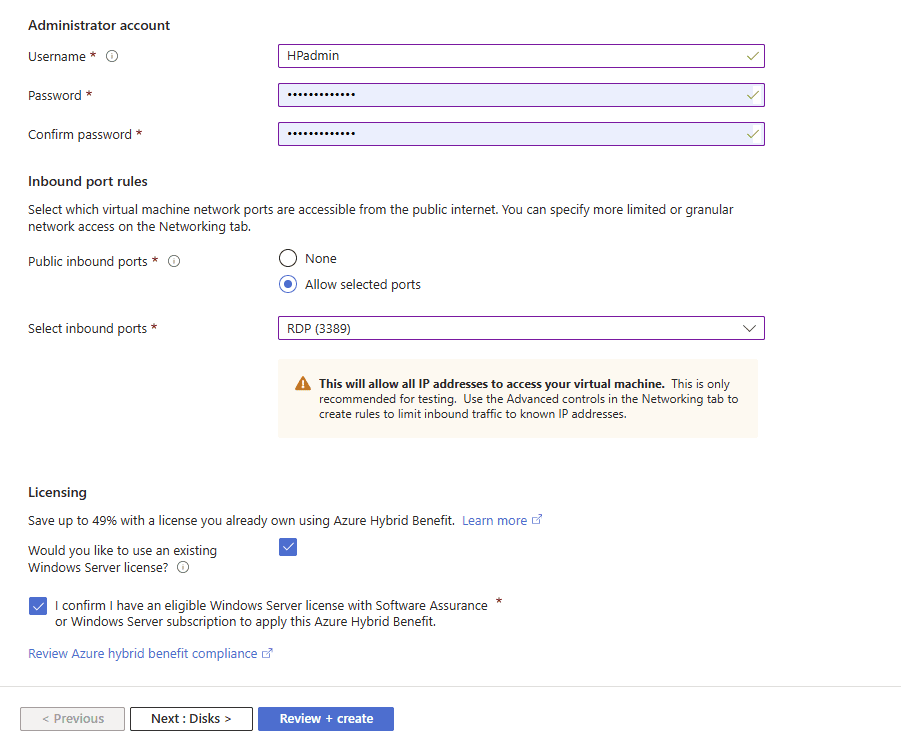Click the Public inbound ports info icon
This screenshot has height=741, width=901.
(174, 262)
